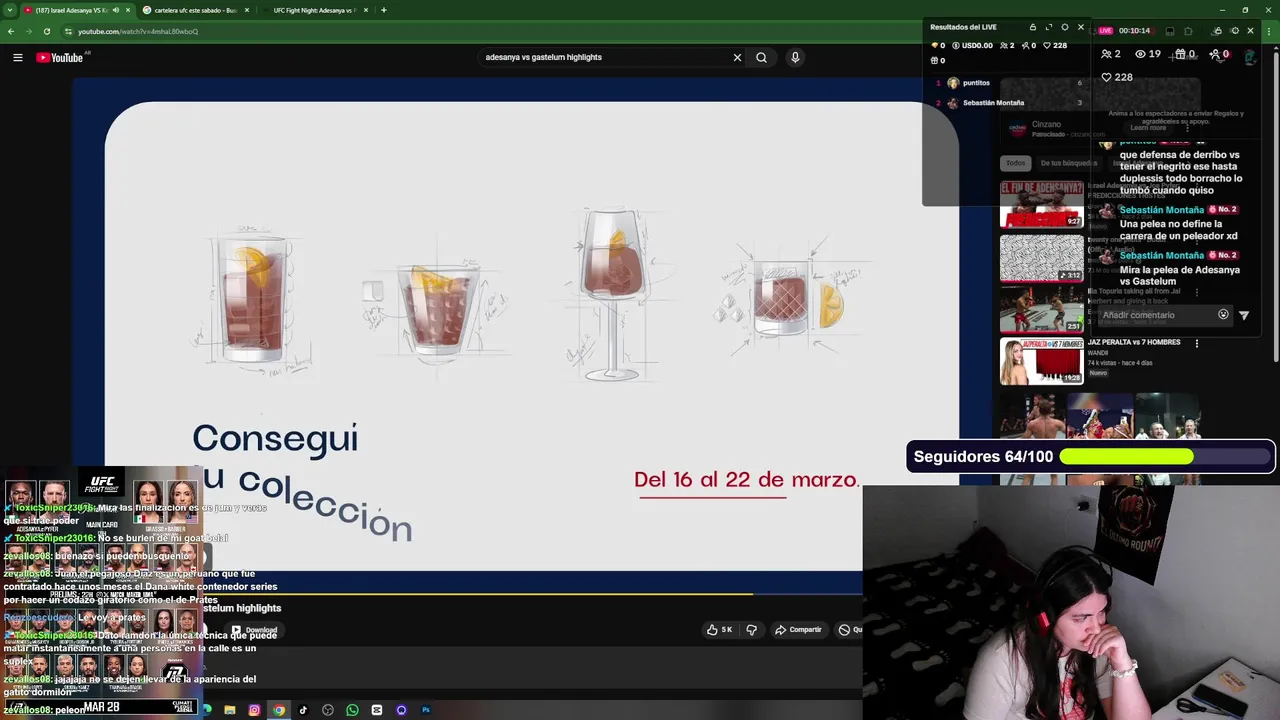Go to YouTube home via logo

tap(59, 58)
